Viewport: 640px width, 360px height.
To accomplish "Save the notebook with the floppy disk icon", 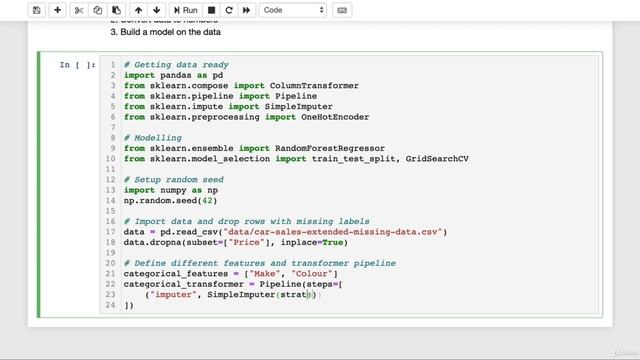I will coord(37,10).
